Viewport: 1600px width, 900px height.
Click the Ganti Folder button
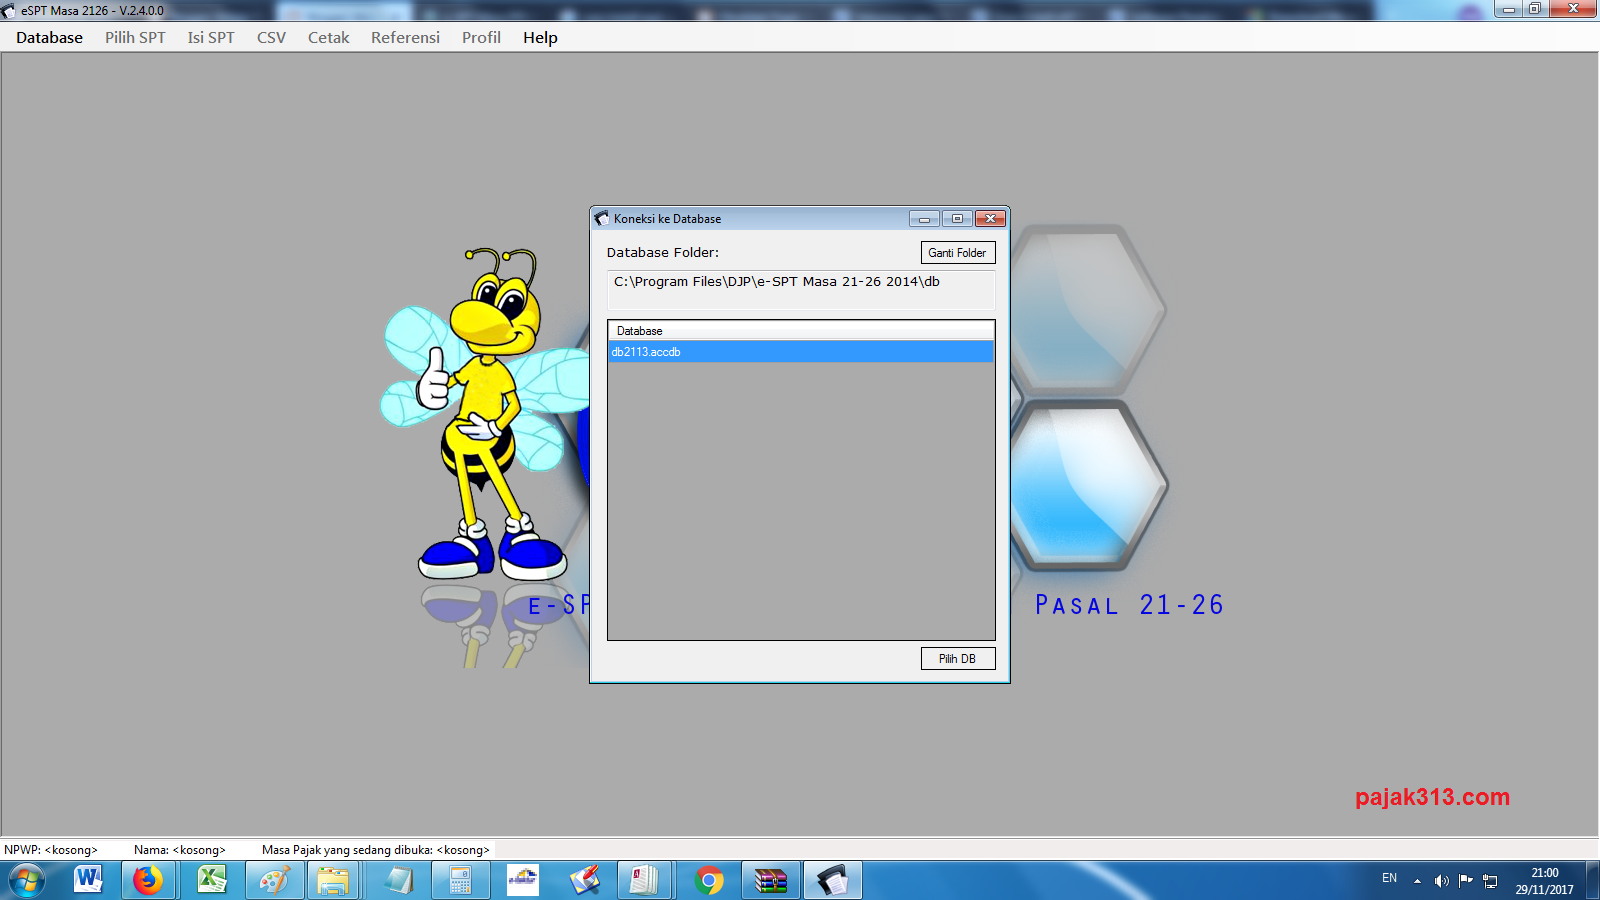coord(958,253)
